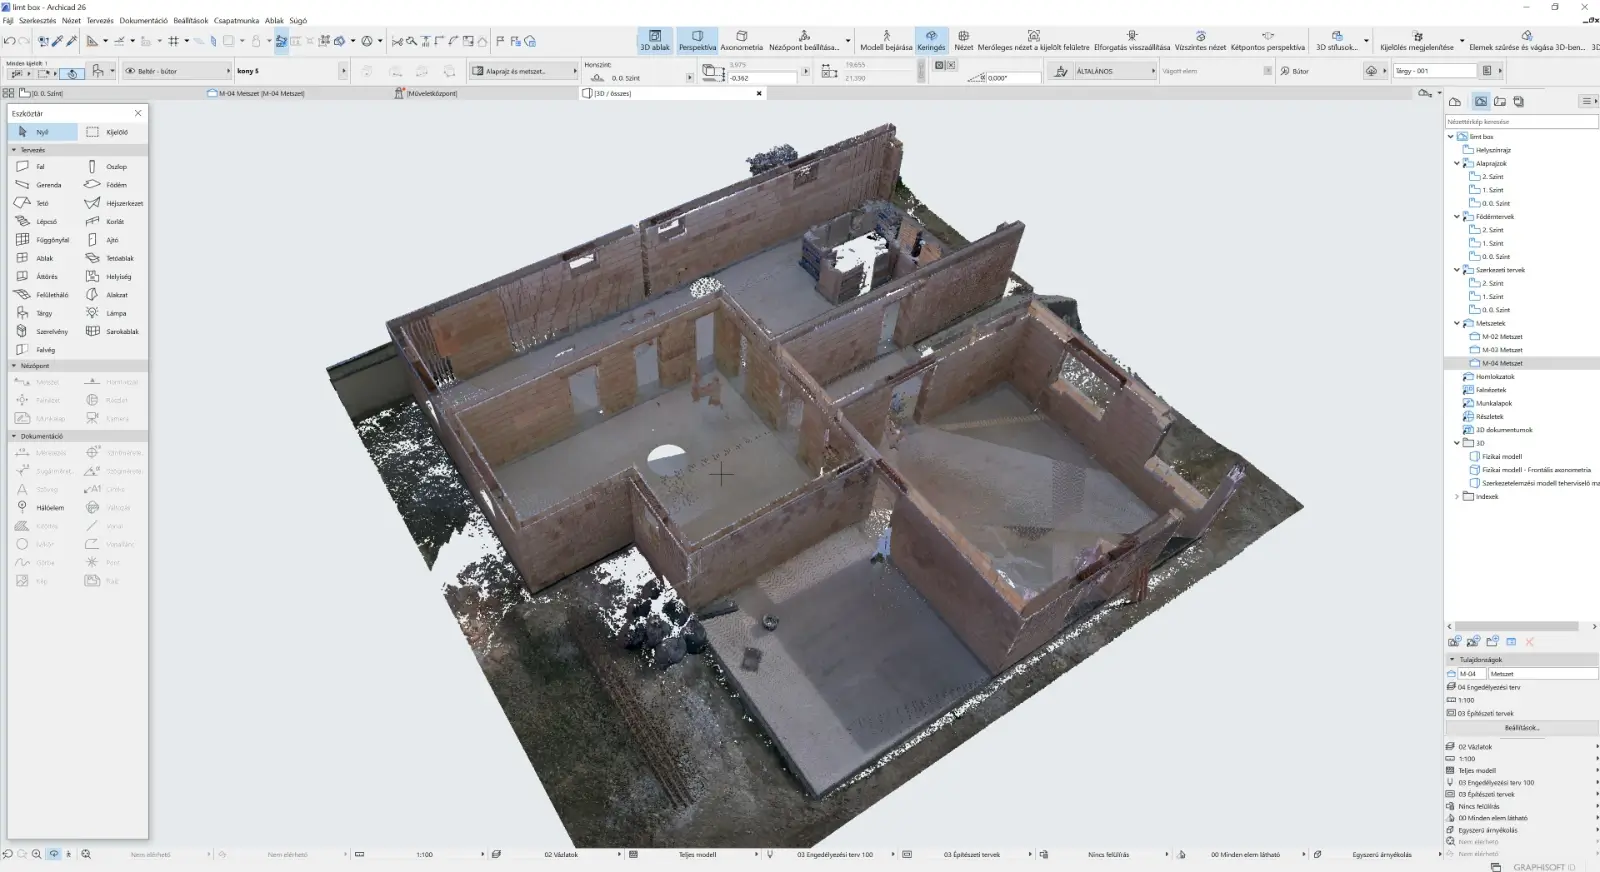Expand the Indexek folder
Image resolution: width=1600 pixels, height=872 pixels.
(1456, 496)
